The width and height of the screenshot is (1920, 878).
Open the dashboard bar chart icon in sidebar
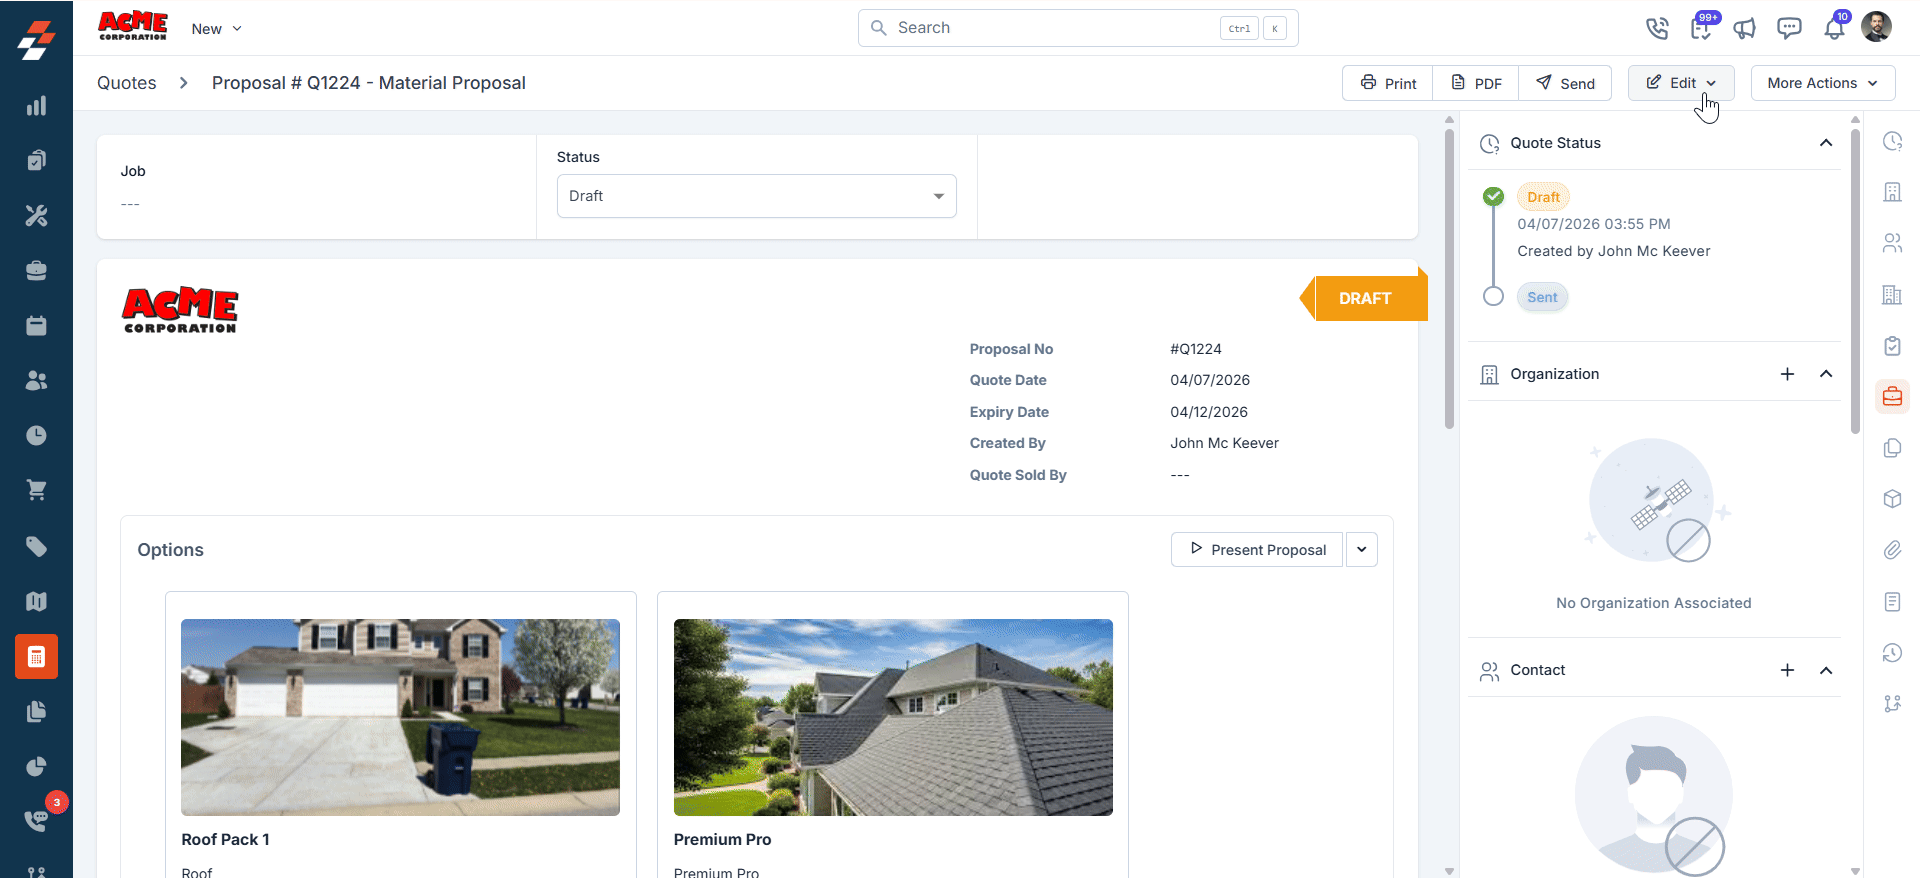click(x=36, y=106)
